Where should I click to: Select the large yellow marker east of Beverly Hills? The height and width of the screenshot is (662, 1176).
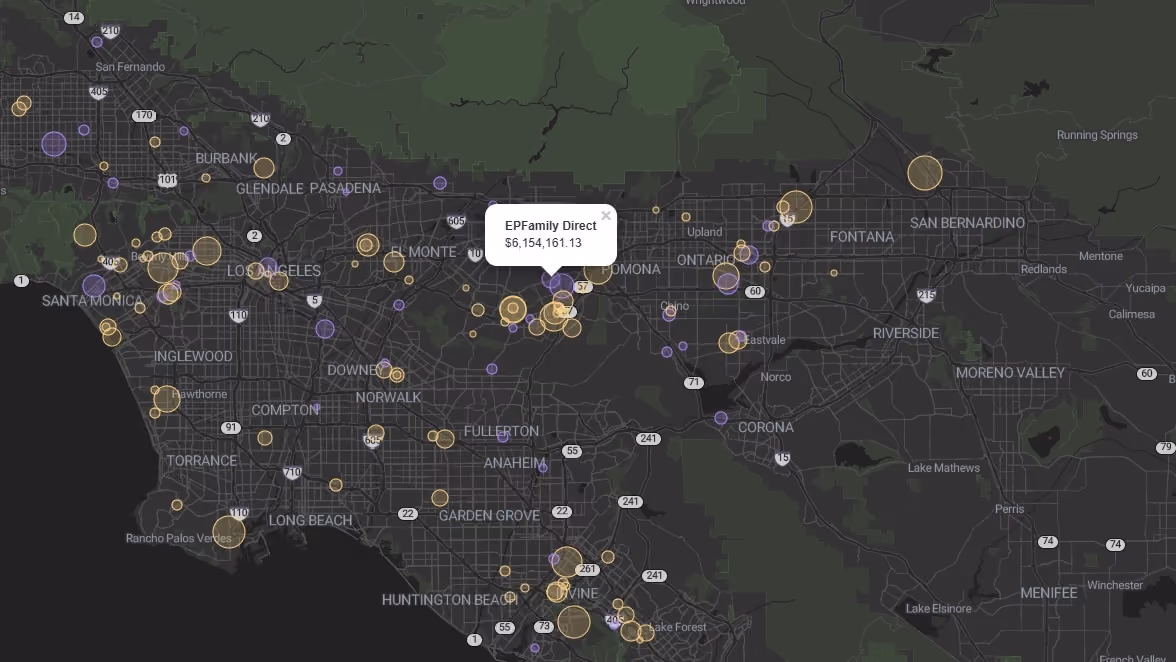[207, 251]
